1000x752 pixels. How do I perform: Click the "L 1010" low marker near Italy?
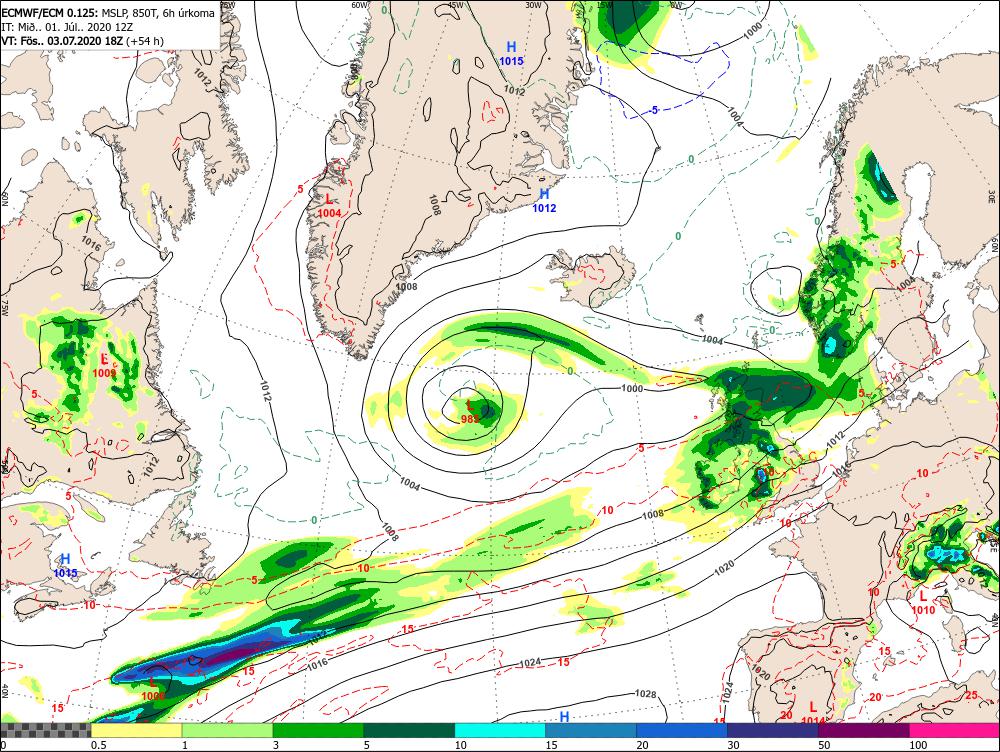point(923,603)
